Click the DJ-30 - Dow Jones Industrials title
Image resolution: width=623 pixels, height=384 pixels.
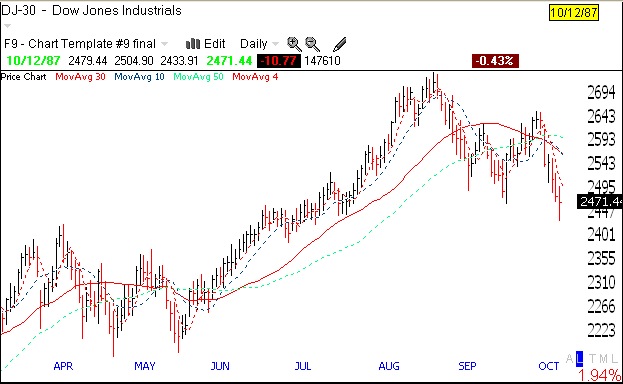(x=91, y=10)
